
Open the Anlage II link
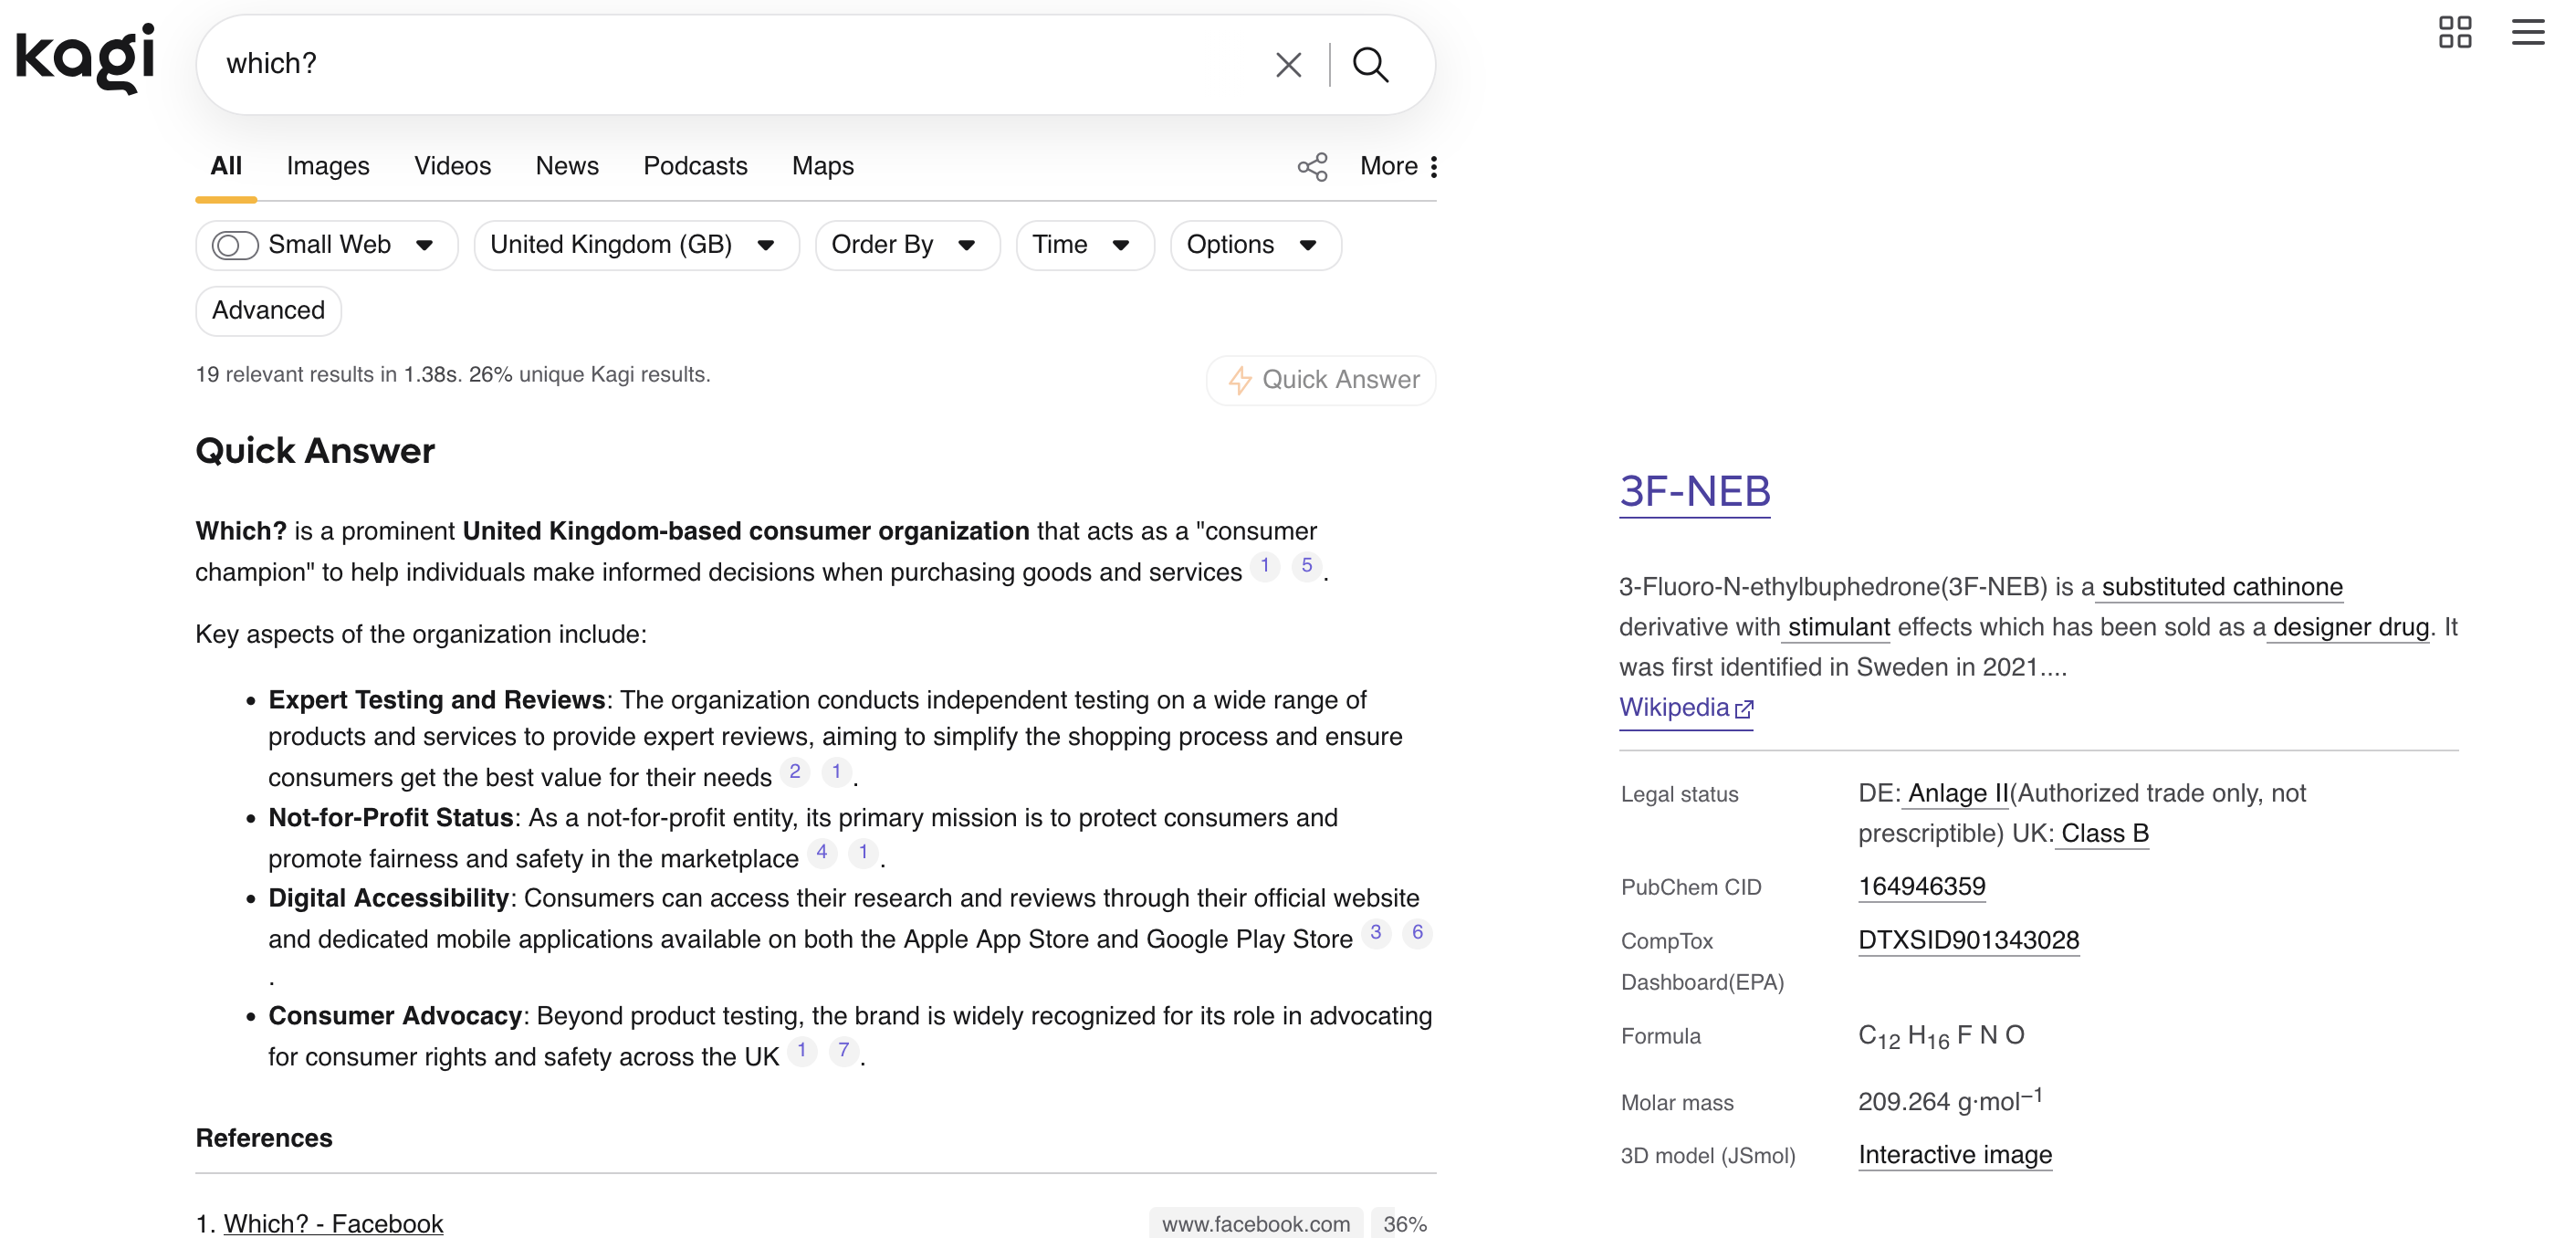1958,794
